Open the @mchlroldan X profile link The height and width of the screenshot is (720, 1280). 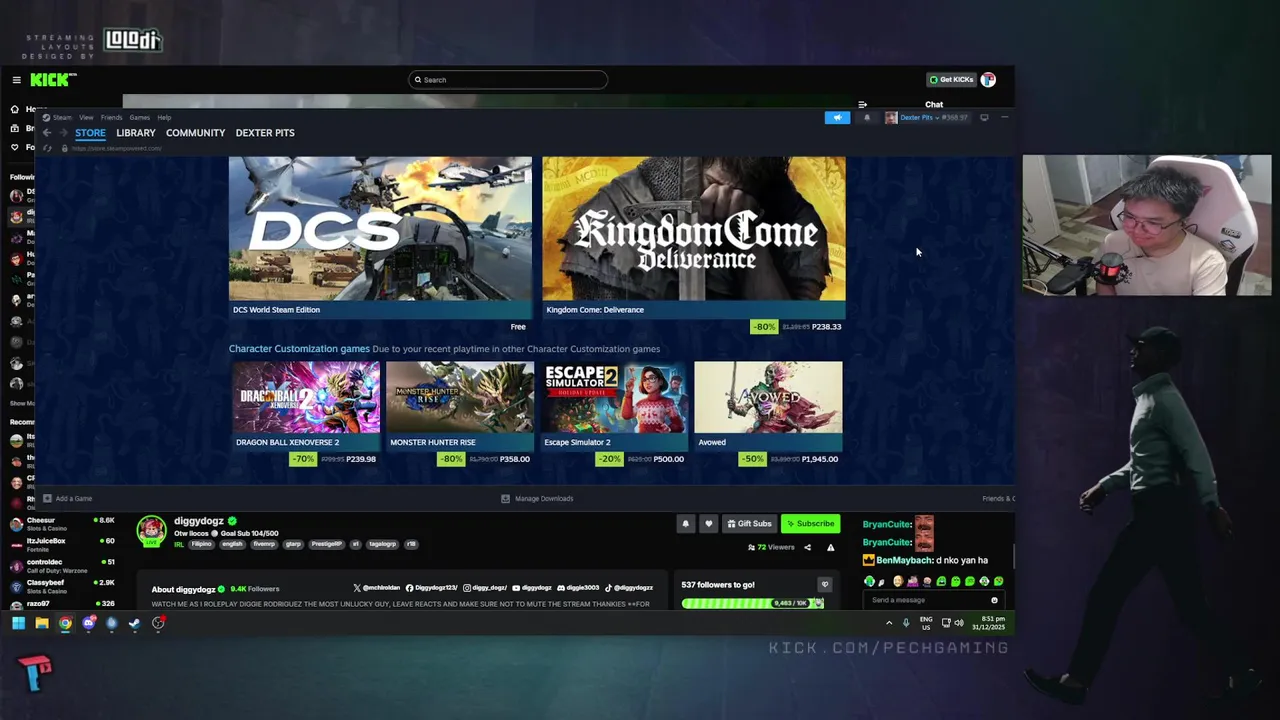pyautogui.click(x=376, y=588)
